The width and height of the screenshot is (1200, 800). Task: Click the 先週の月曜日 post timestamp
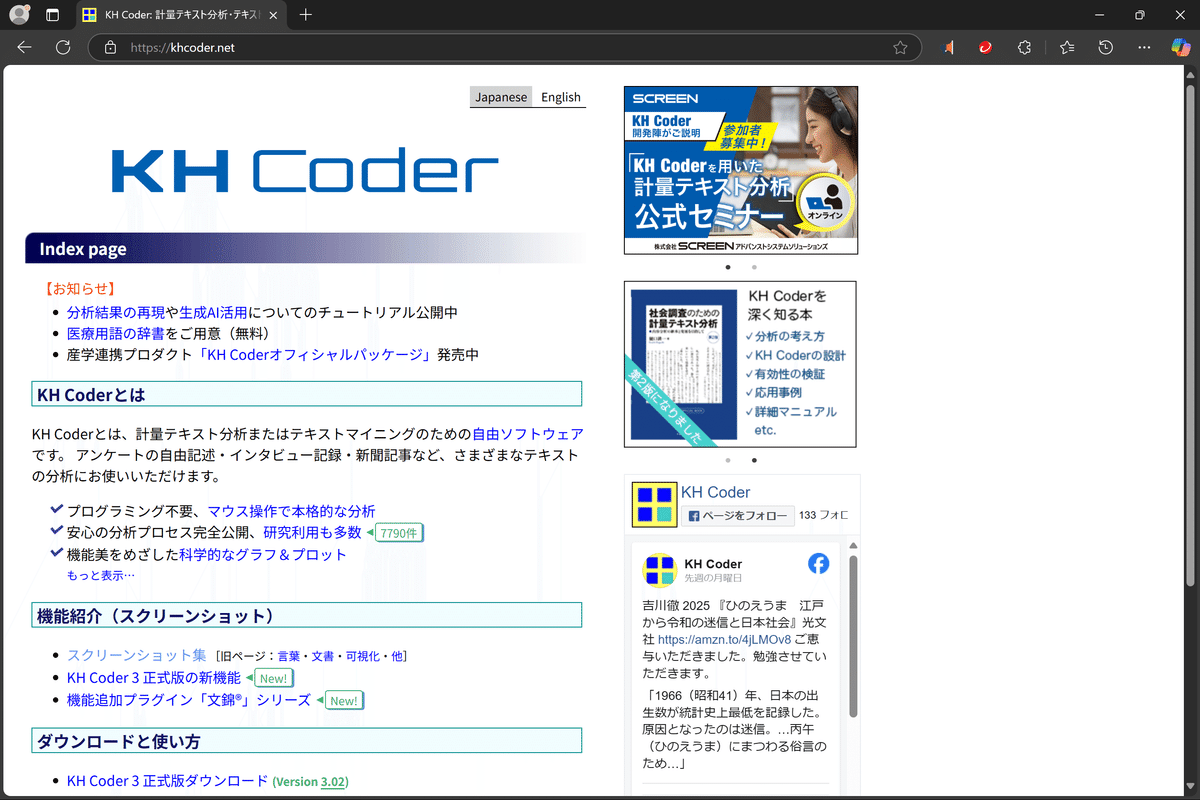pyautogui.click(x=713, y=578)
